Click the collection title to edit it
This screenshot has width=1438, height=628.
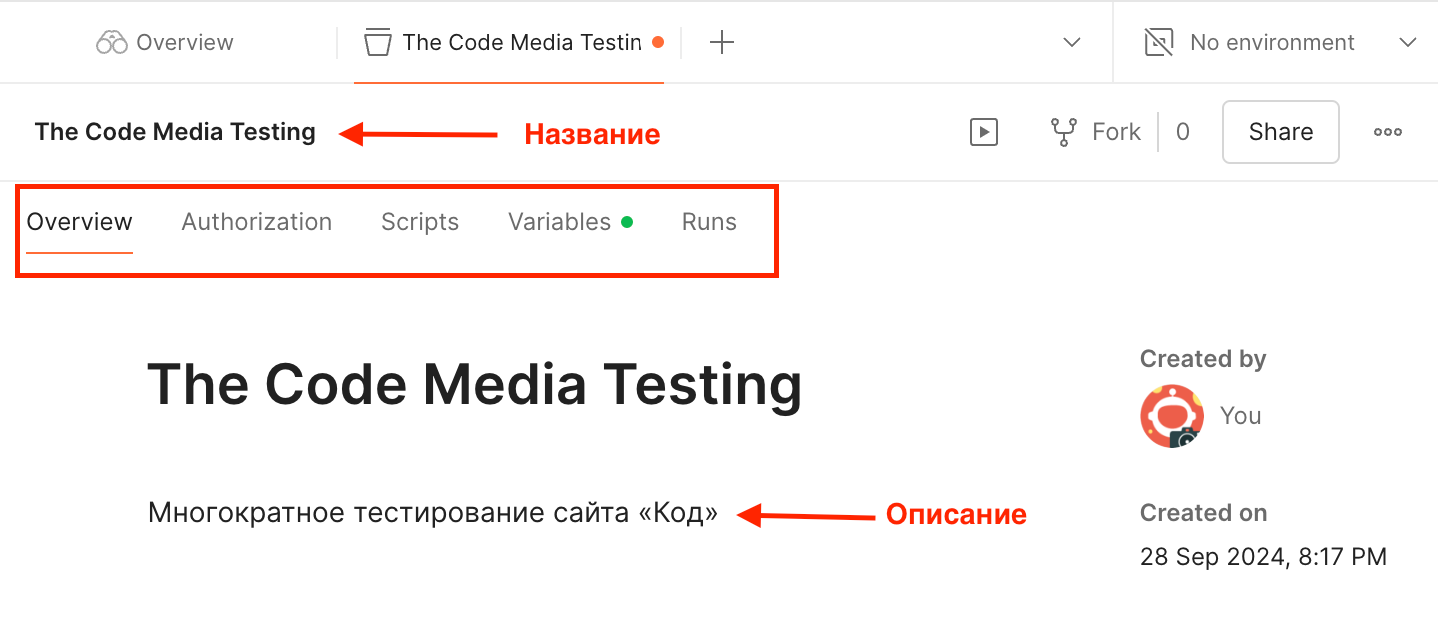pyautogui.click(x=175, y=131)
